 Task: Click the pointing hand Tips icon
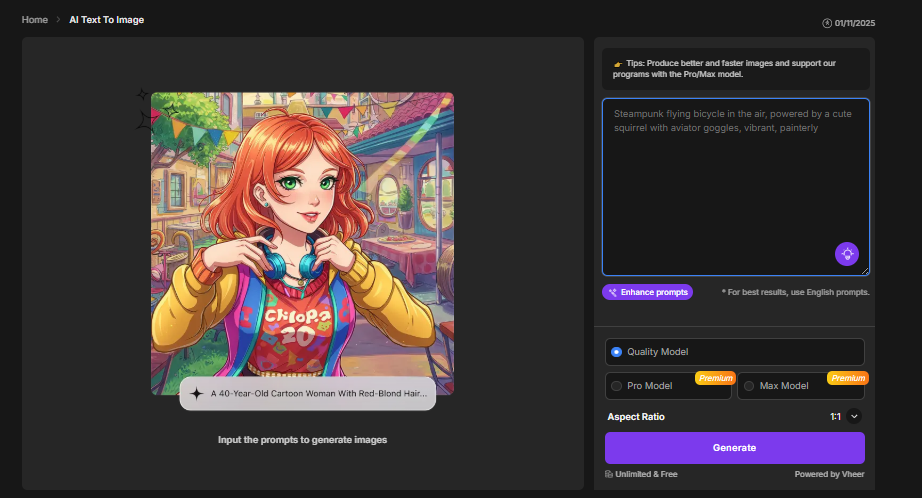(617, 62)
